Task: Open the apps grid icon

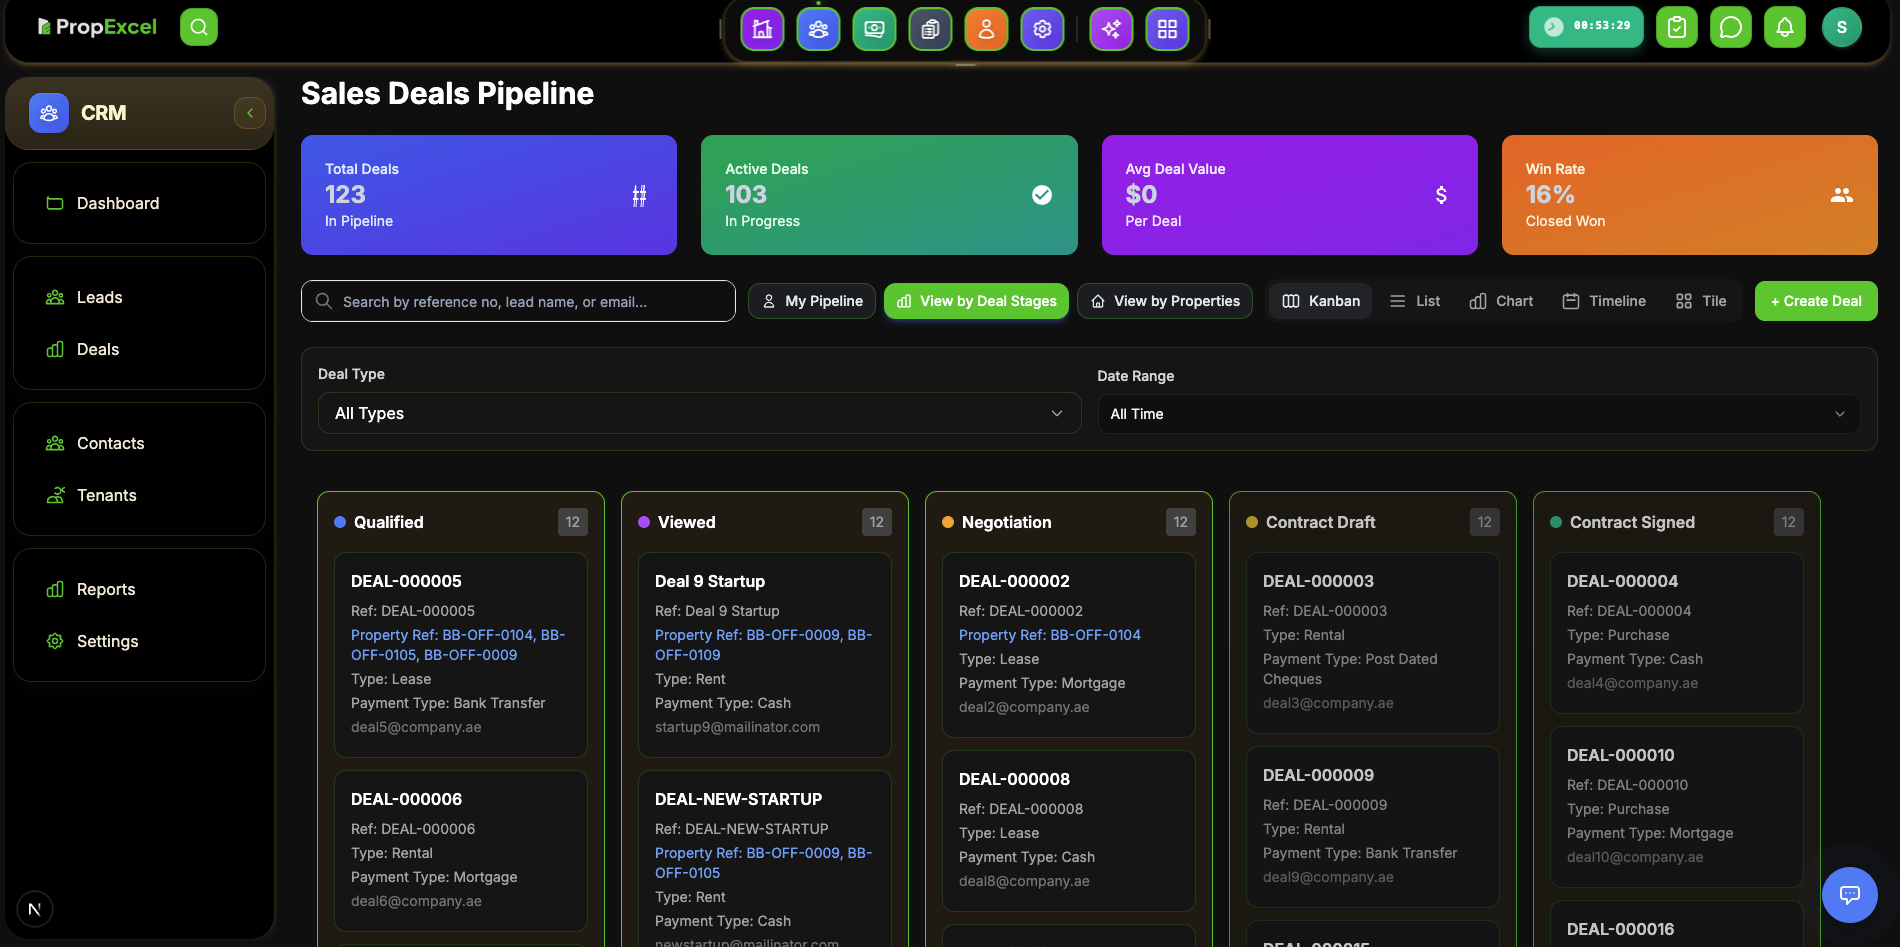Action: [1167, 29]
